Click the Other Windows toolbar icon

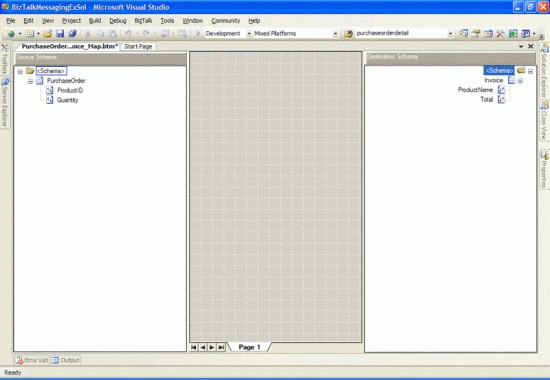coord(525,33)
